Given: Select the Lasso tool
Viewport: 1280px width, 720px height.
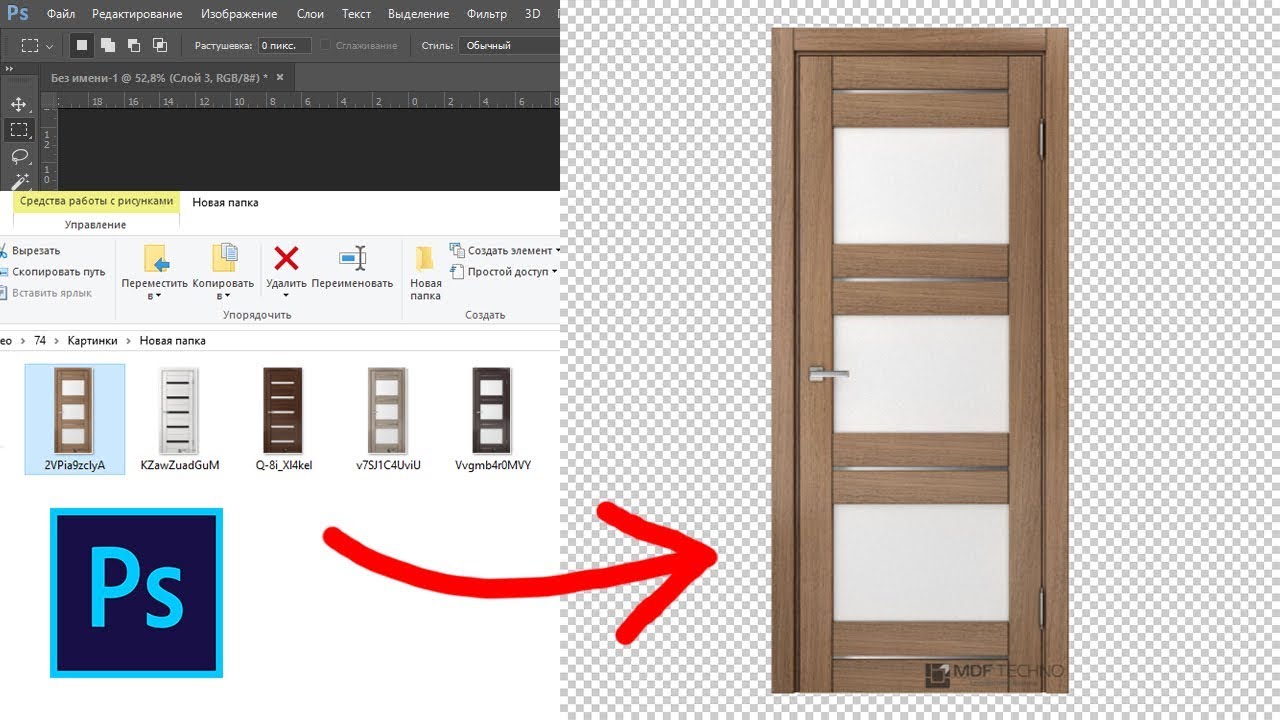Looking at the screenshot, I should [x=18, y=157].
